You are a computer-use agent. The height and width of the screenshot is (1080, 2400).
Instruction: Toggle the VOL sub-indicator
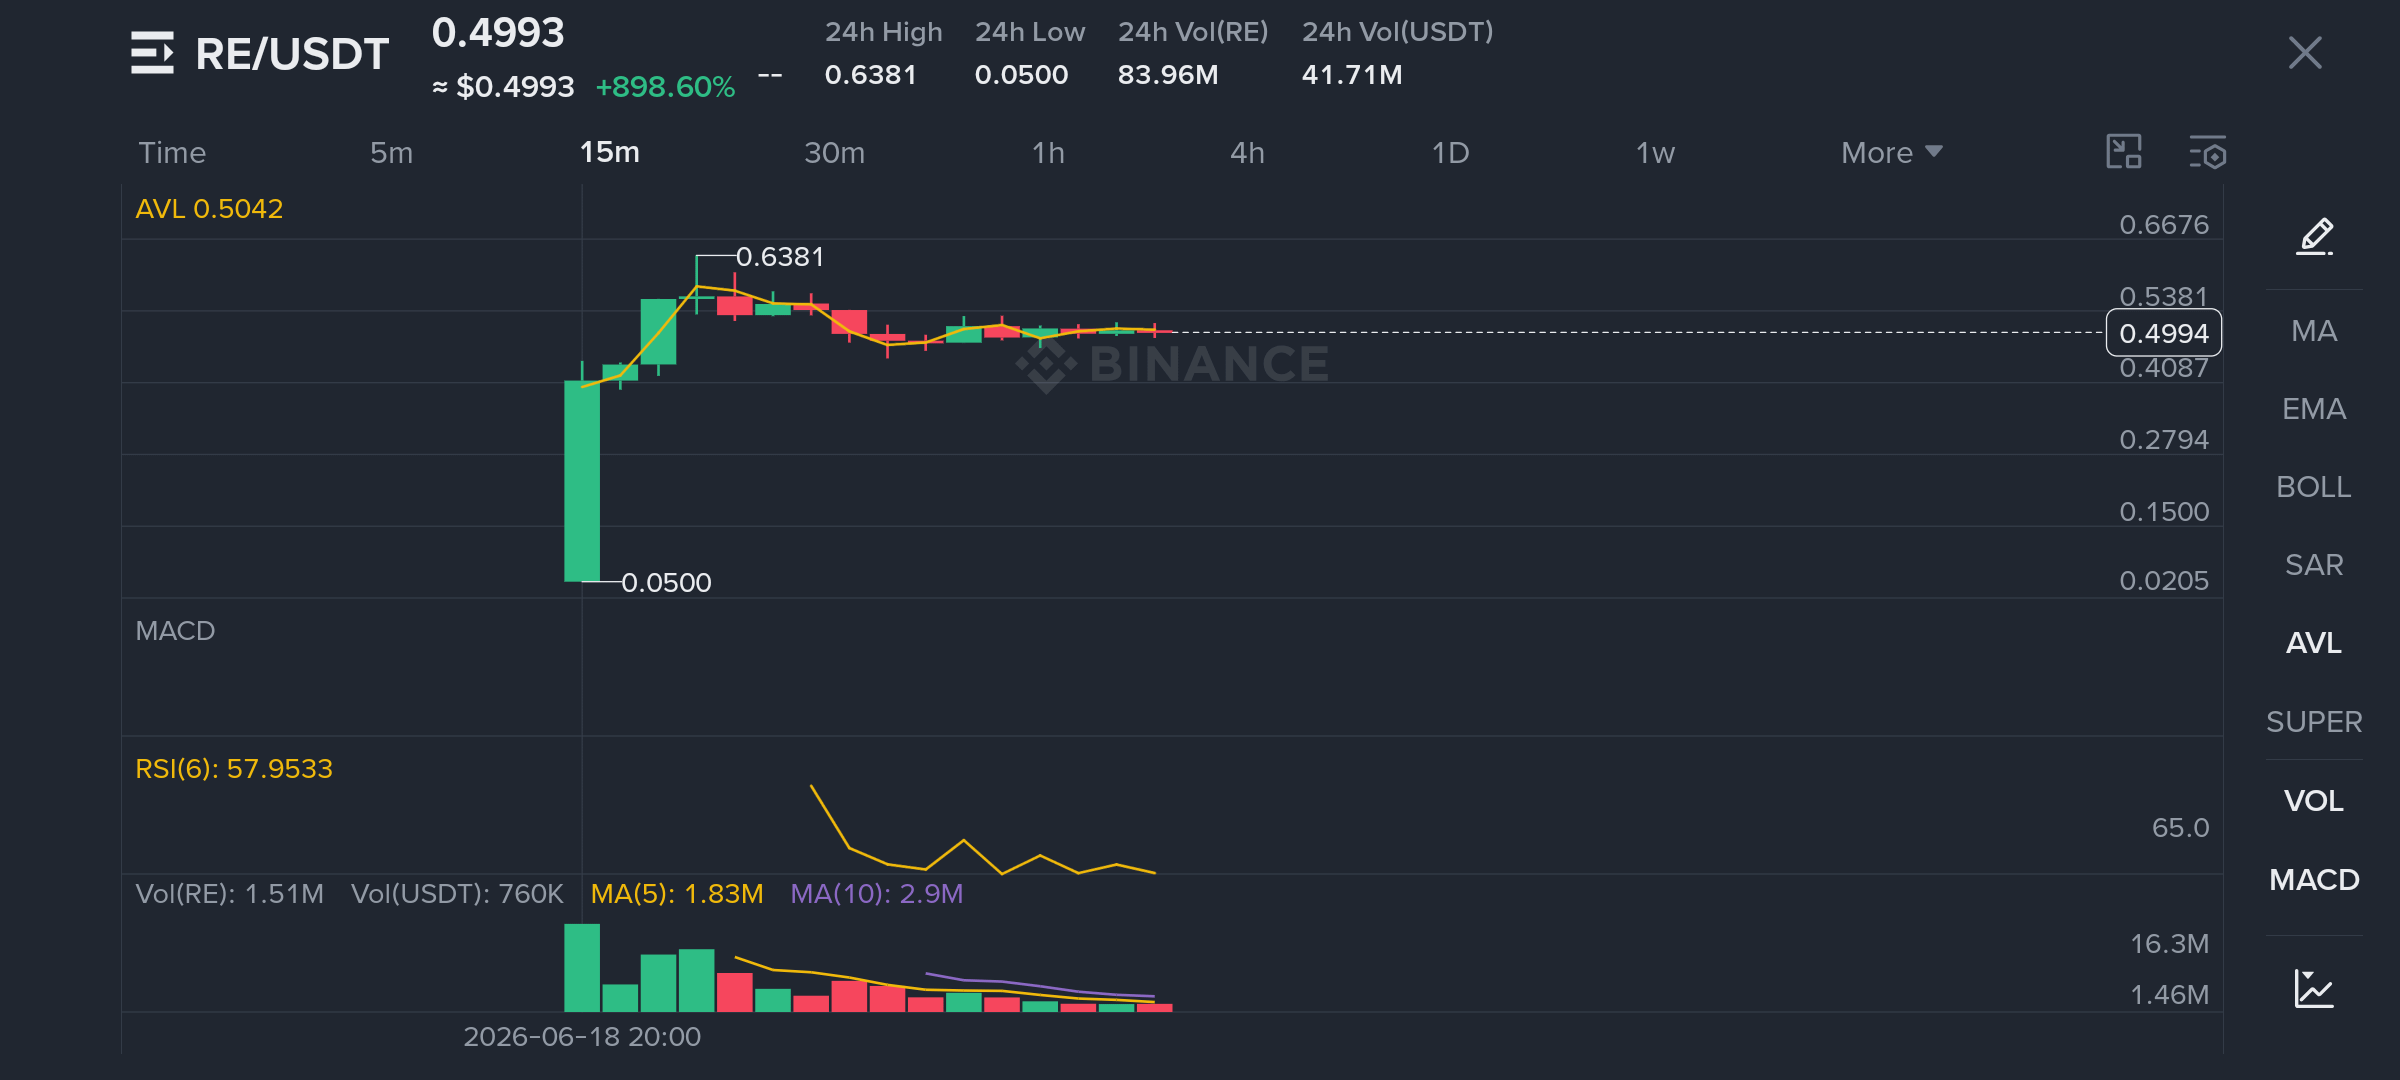(x=2314, y=801)
